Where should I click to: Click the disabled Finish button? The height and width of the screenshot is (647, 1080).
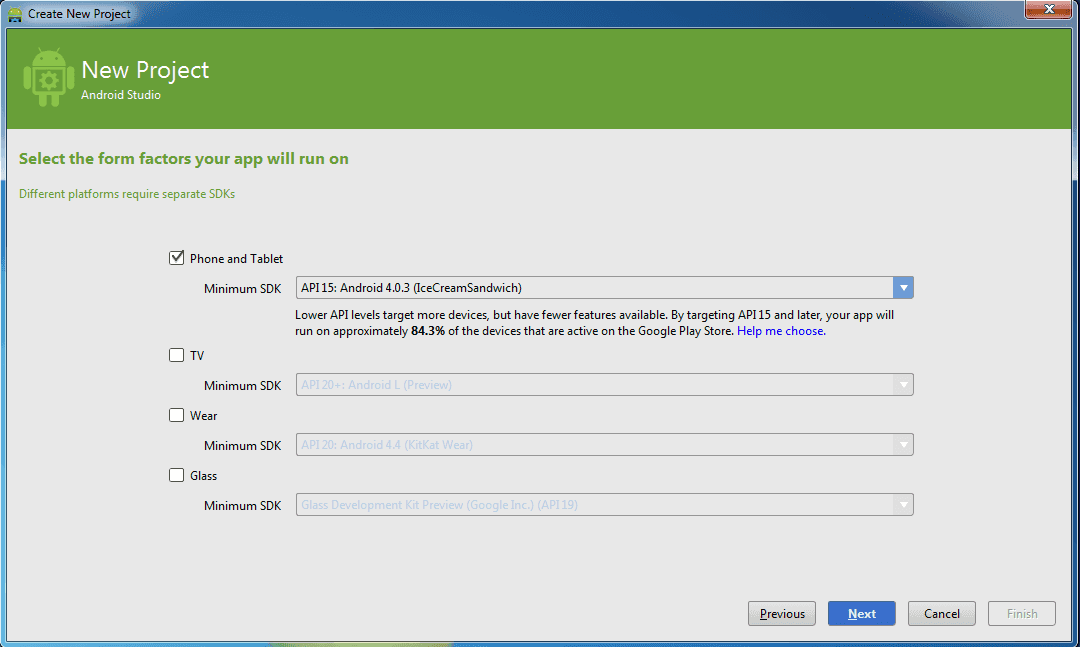[1021, 613]
